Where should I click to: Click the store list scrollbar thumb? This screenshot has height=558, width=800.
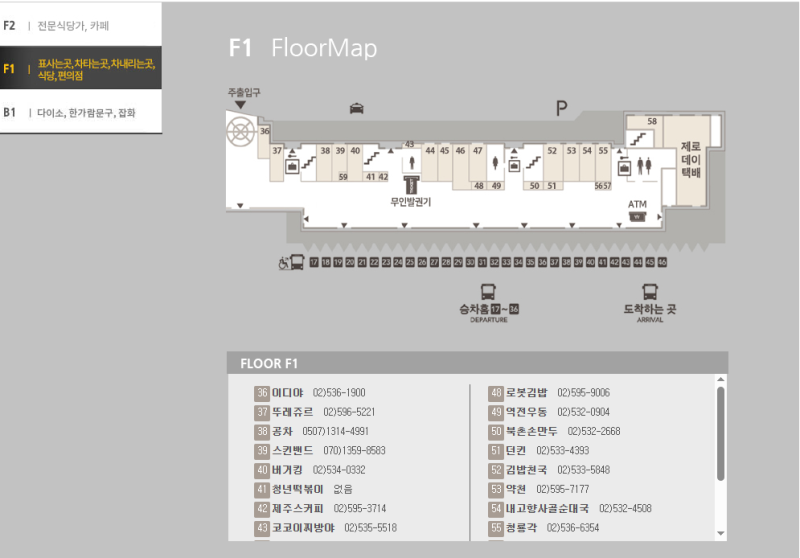pyautogui.click(x=720, y=434)
